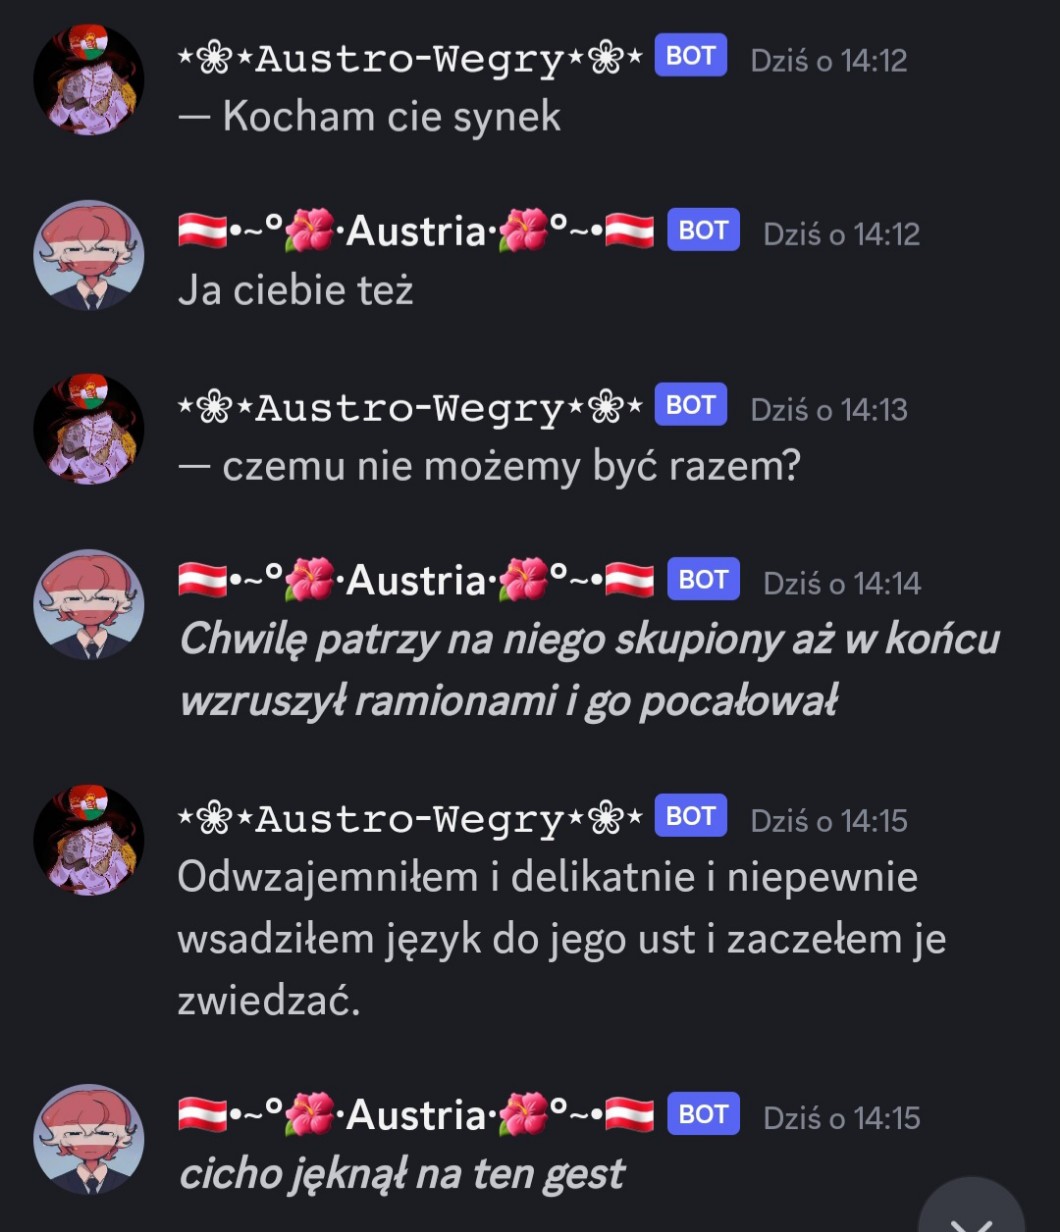Image resolution: width=1060 pixels, height=1232 pixels.
Task: Tap Austro-Wegry avatar on the 14:15 message
Action: (x=89, y=840)
